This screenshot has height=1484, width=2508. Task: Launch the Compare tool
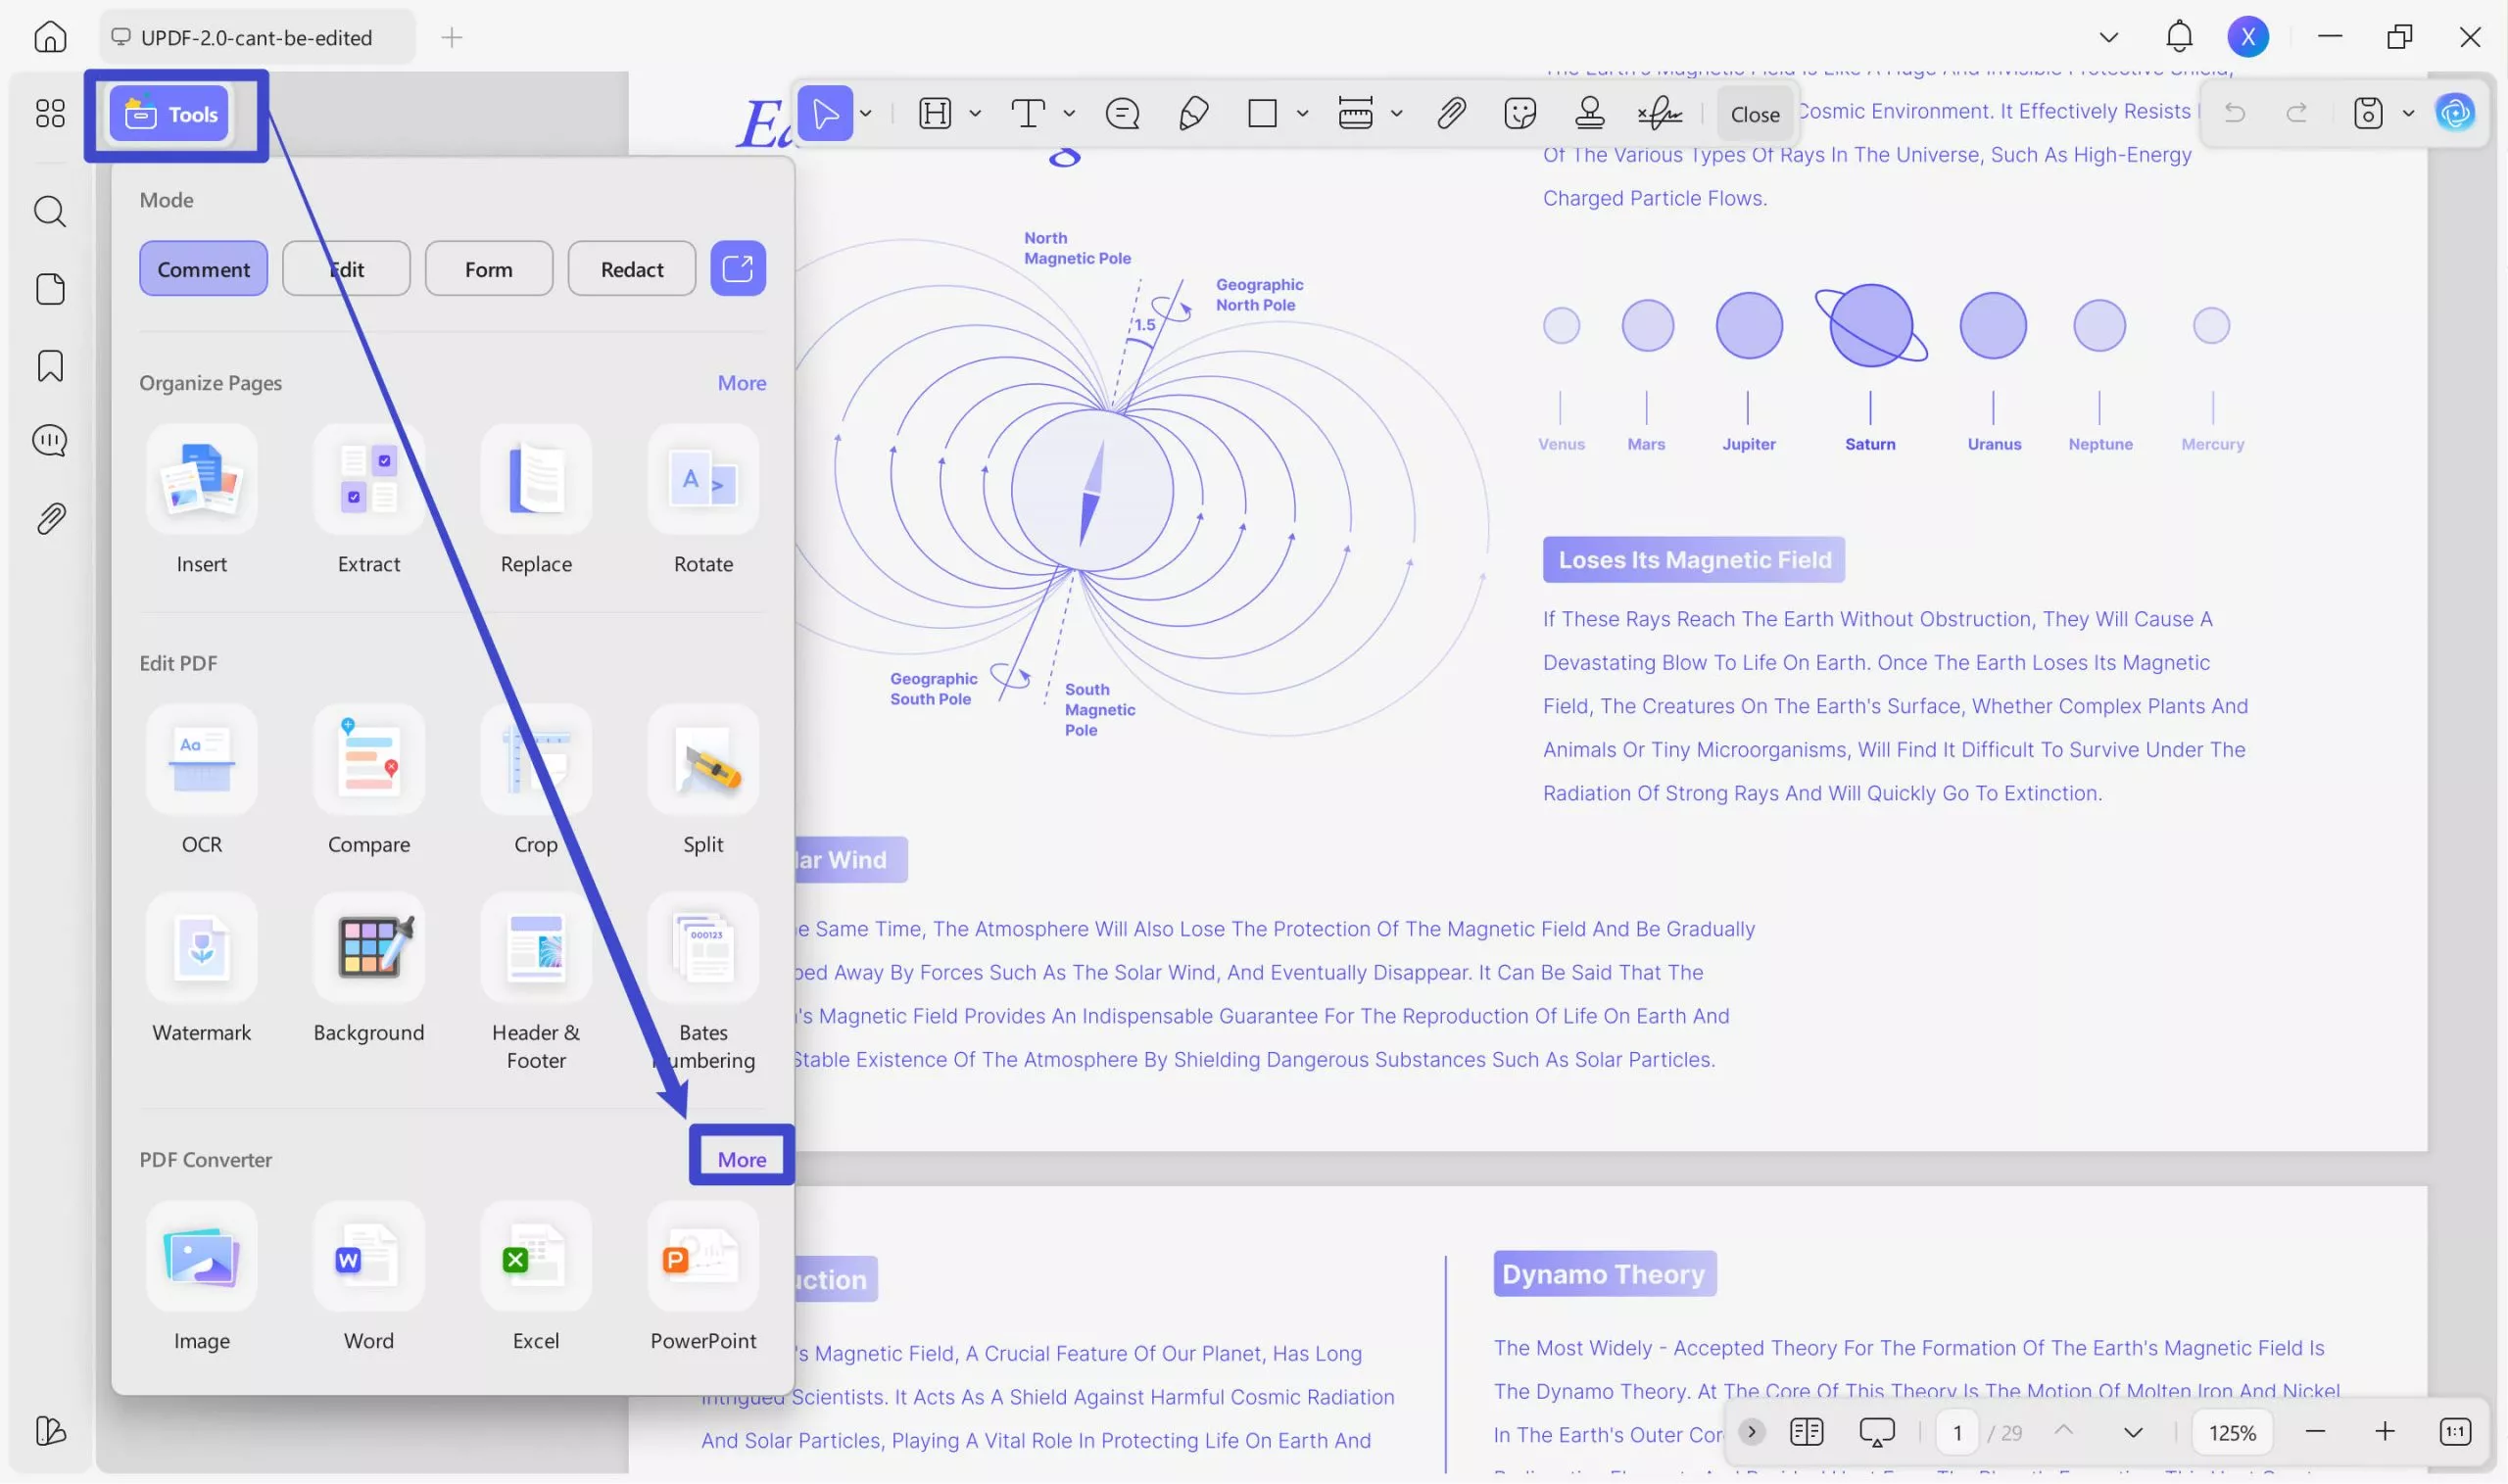[369, 780]
